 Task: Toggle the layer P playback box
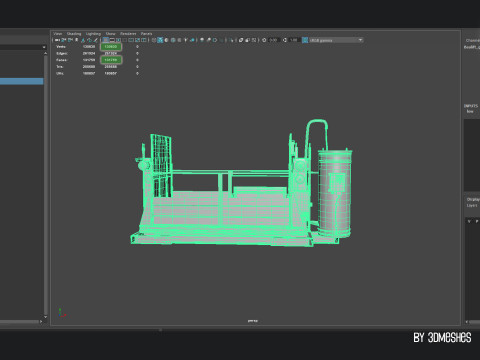click(477, 221)
